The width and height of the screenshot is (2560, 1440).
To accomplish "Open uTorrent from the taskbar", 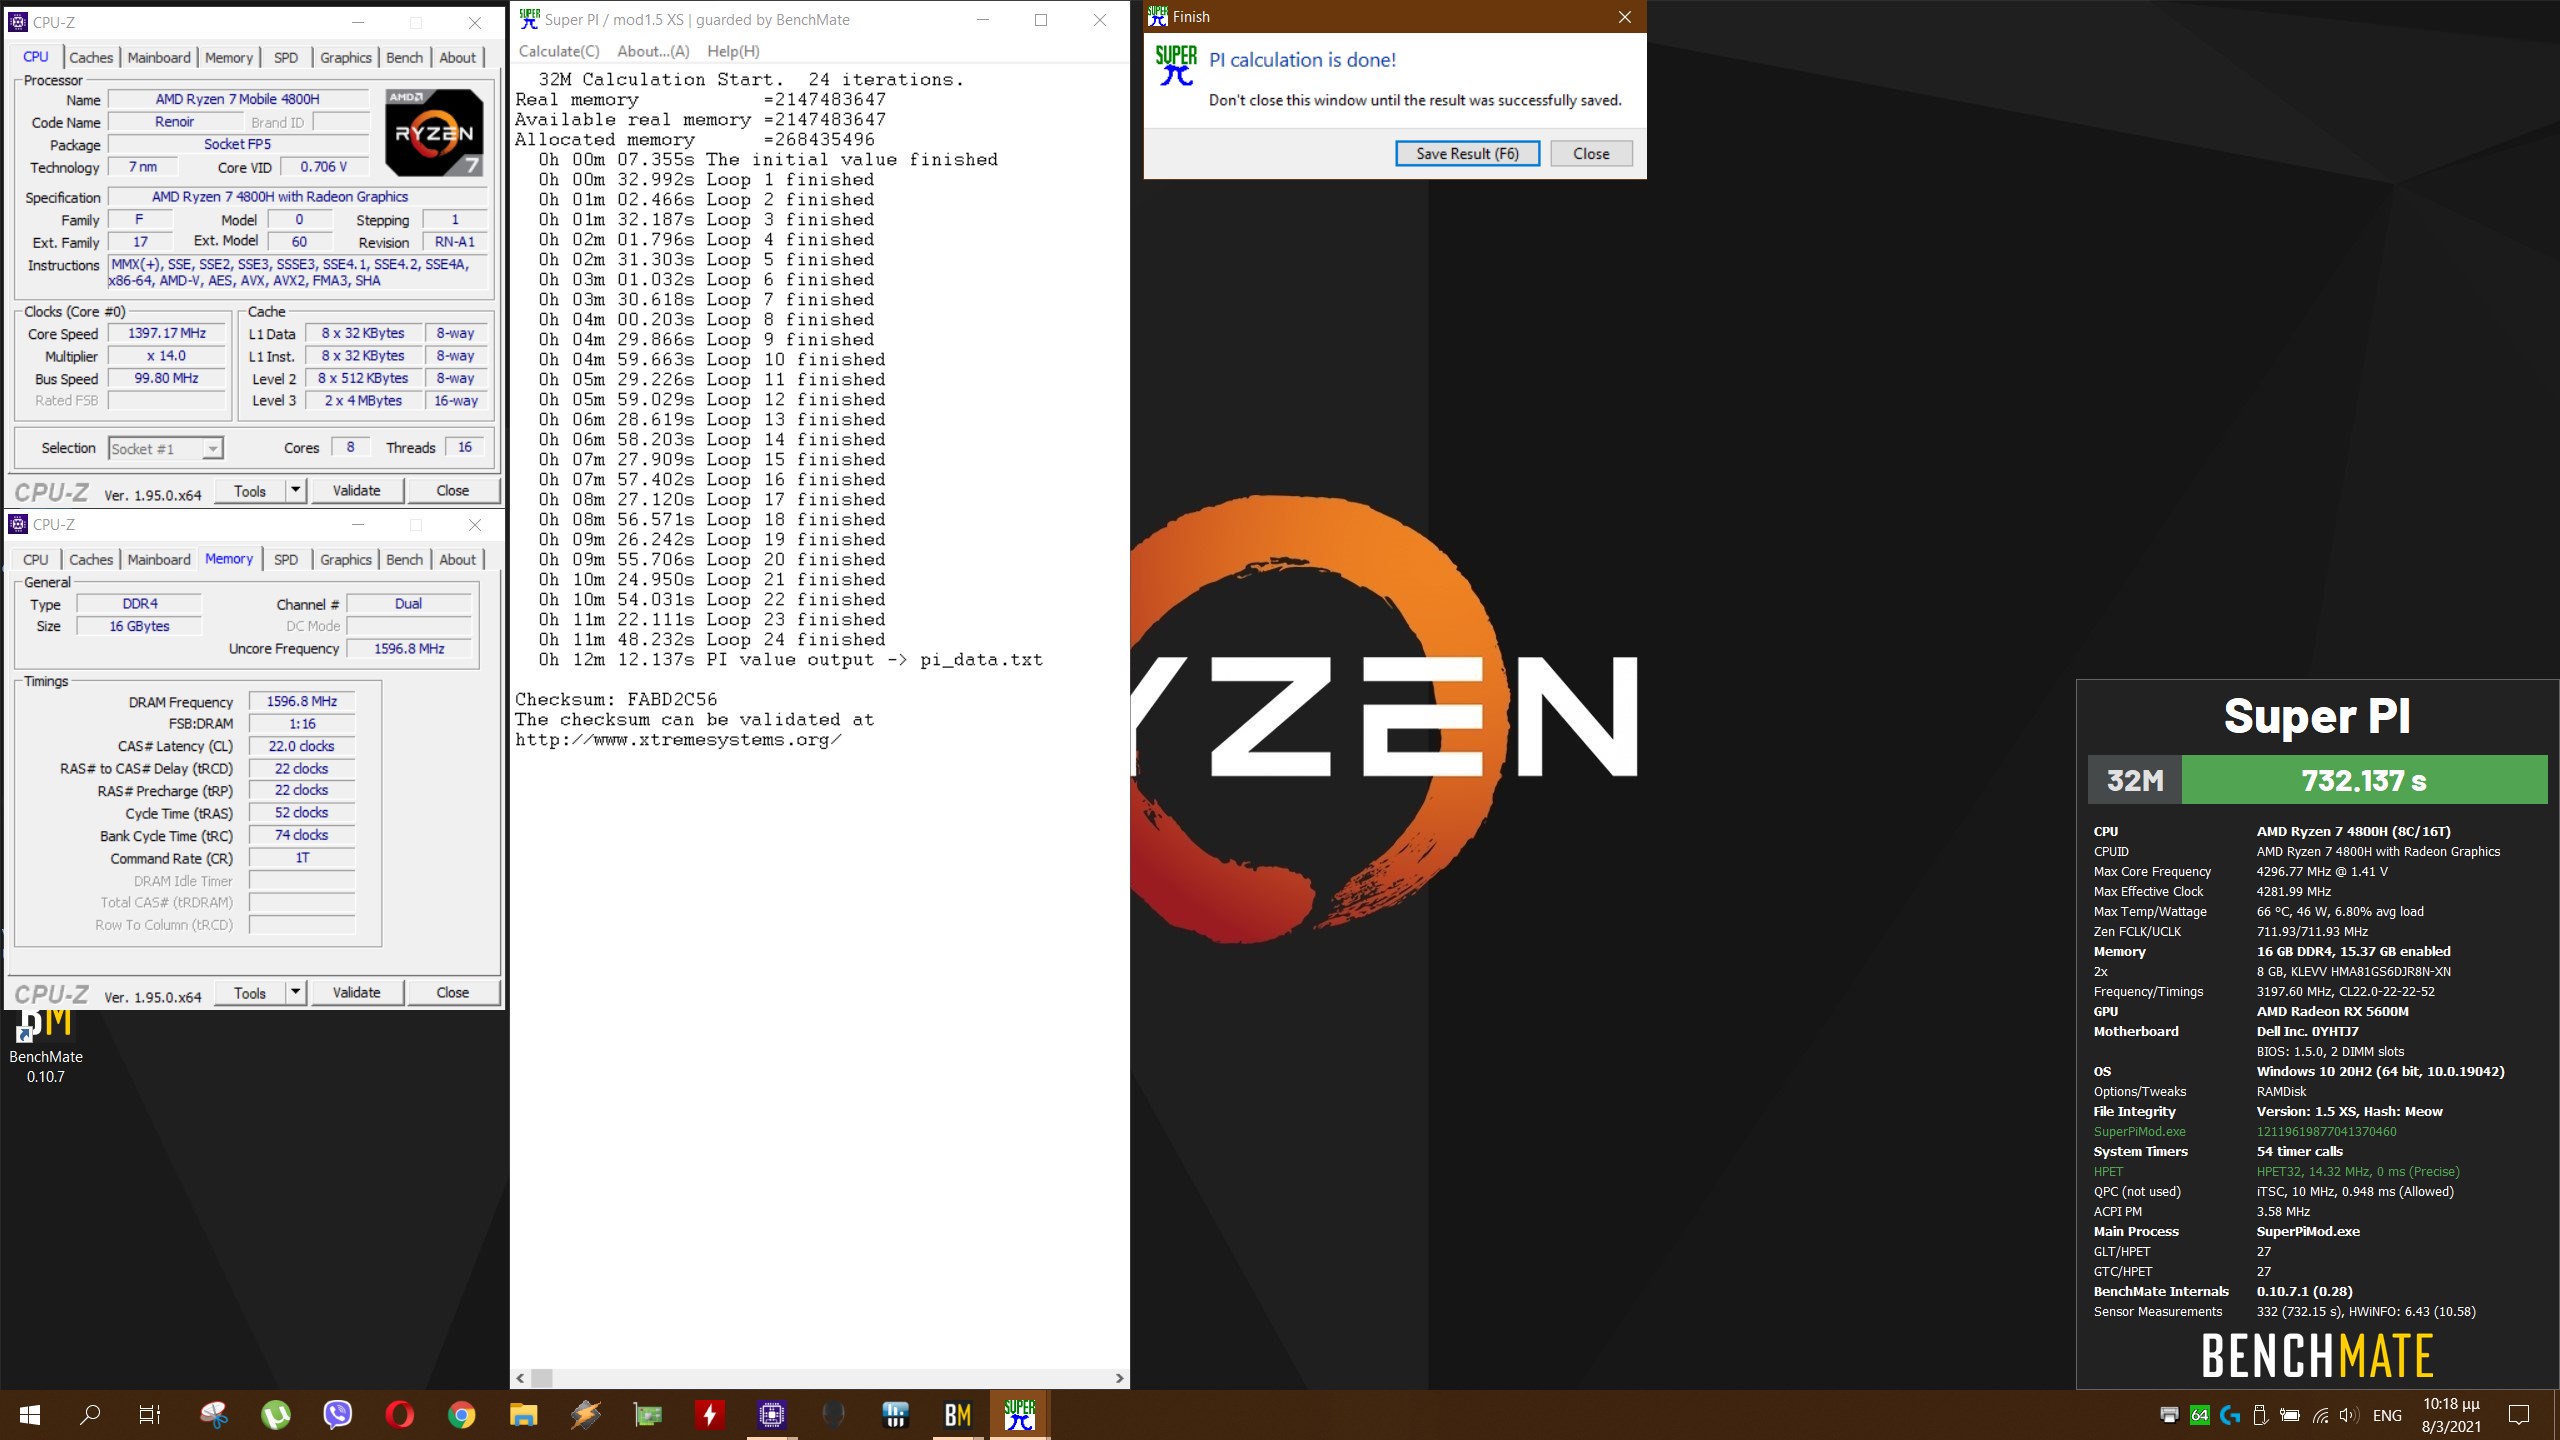I will (276, 1415).
